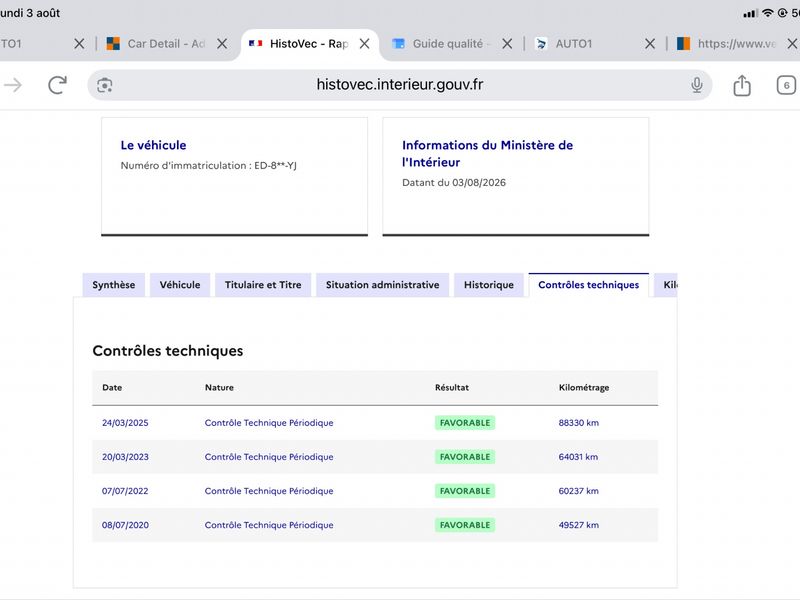Open the camera lens search icon in address bar
The image size is (800, 600).
point(105,85)
